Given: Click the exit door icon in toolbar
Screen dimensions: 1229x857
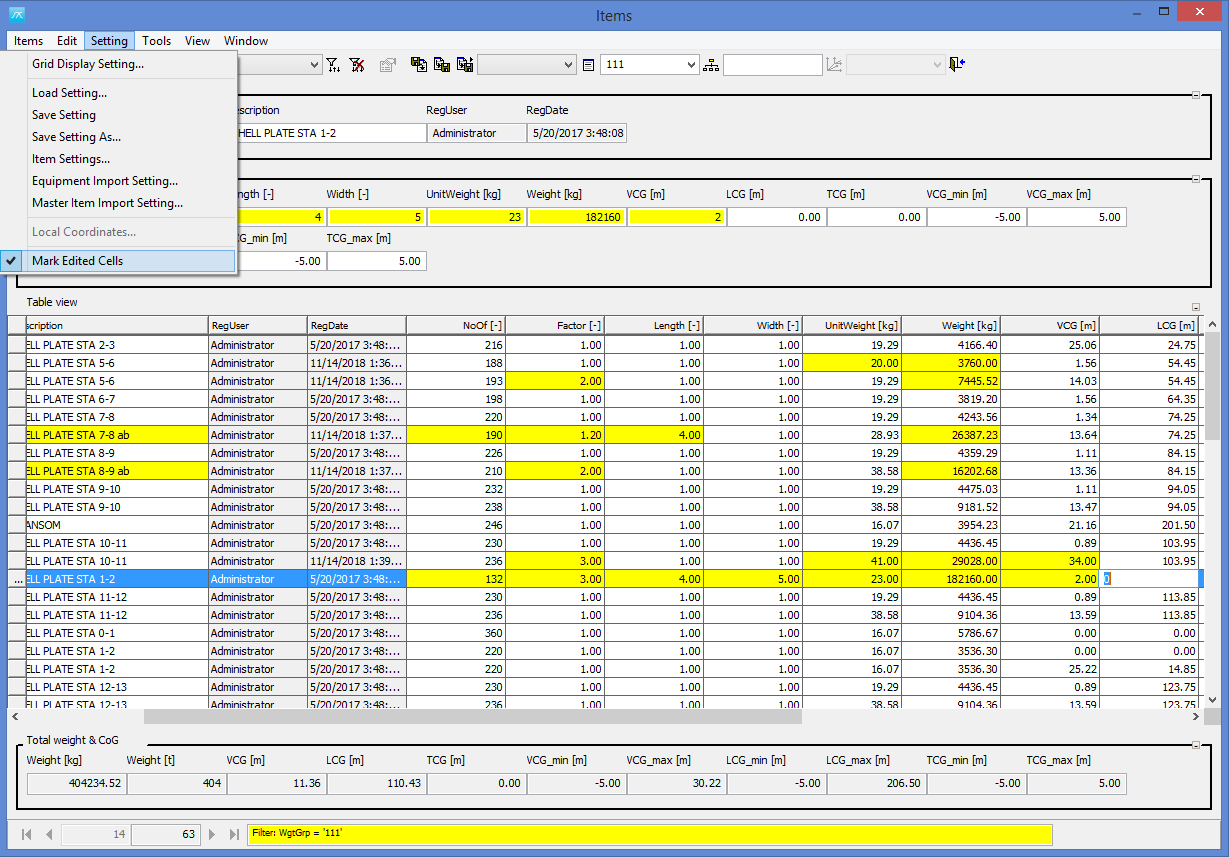Looking at the screenshot, I should pos(957,65).
